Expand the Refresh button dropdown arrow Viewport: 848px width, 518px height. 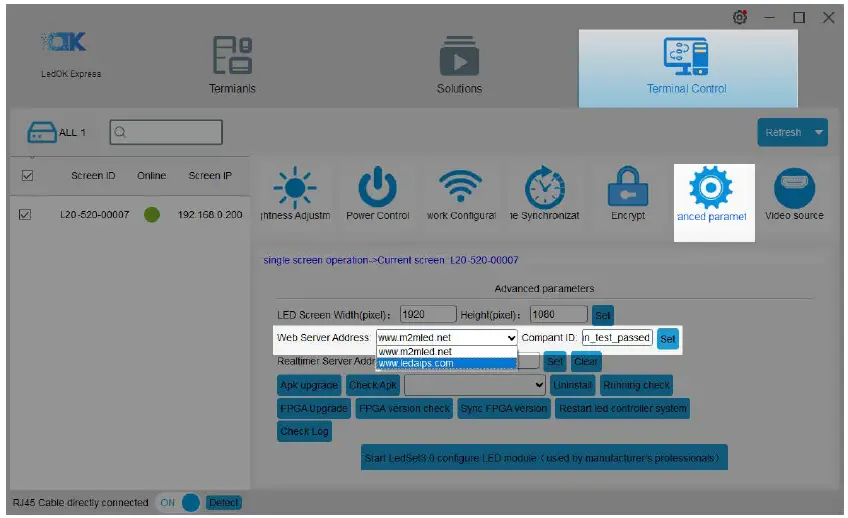click(x=819, y=132)
